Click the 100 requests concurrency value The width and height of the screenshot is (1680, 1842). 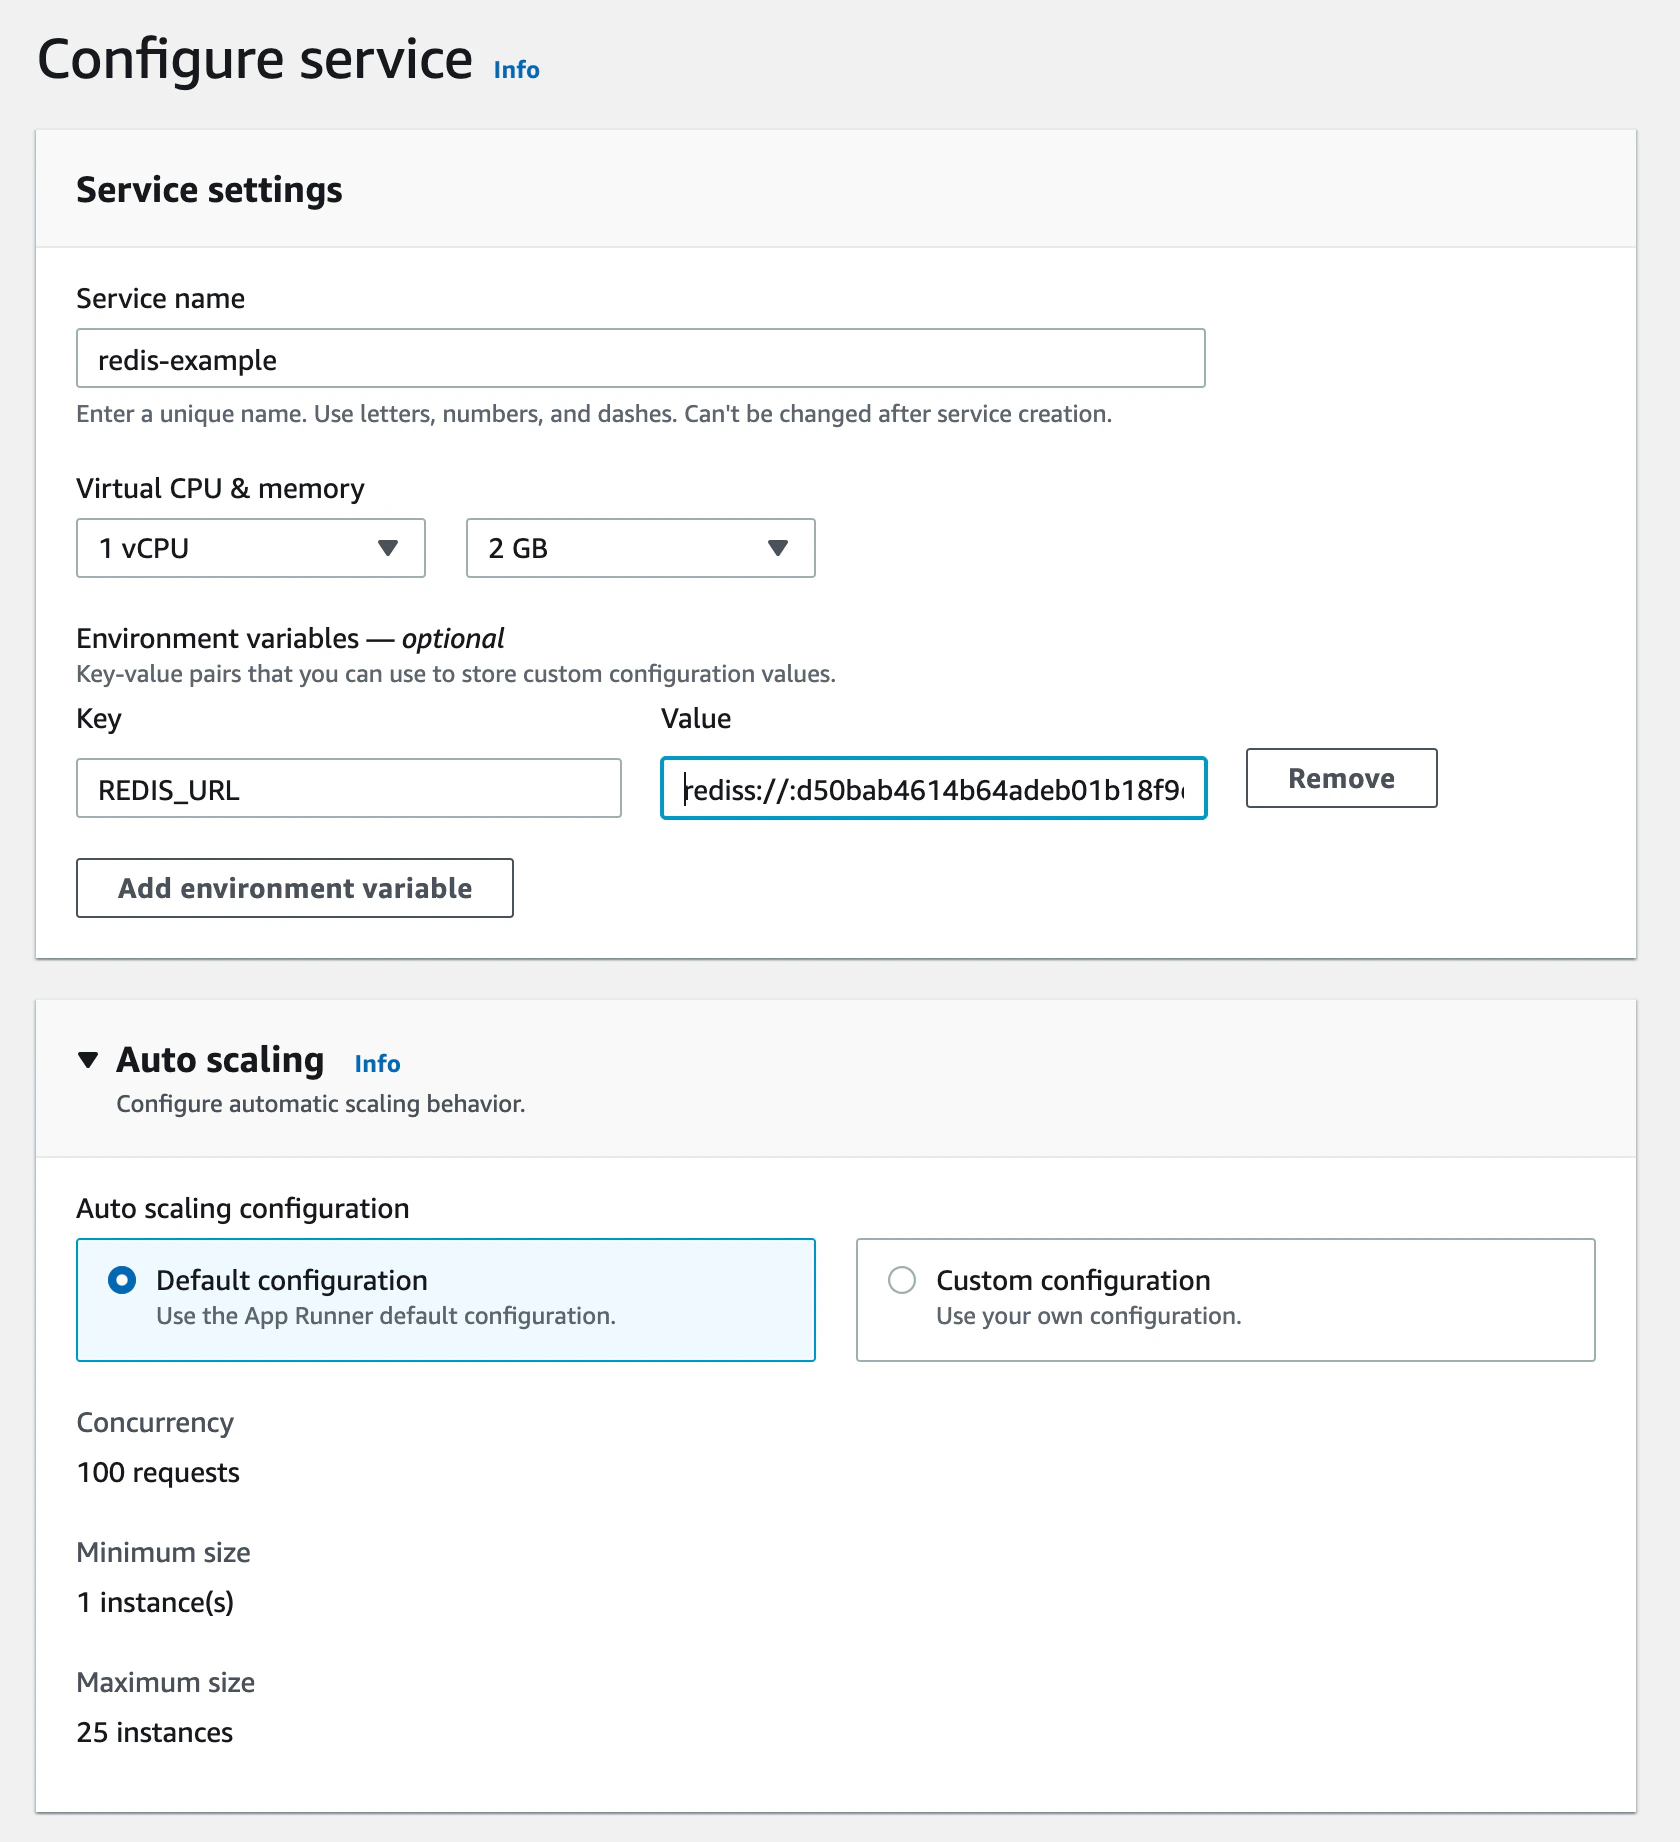158,1473
